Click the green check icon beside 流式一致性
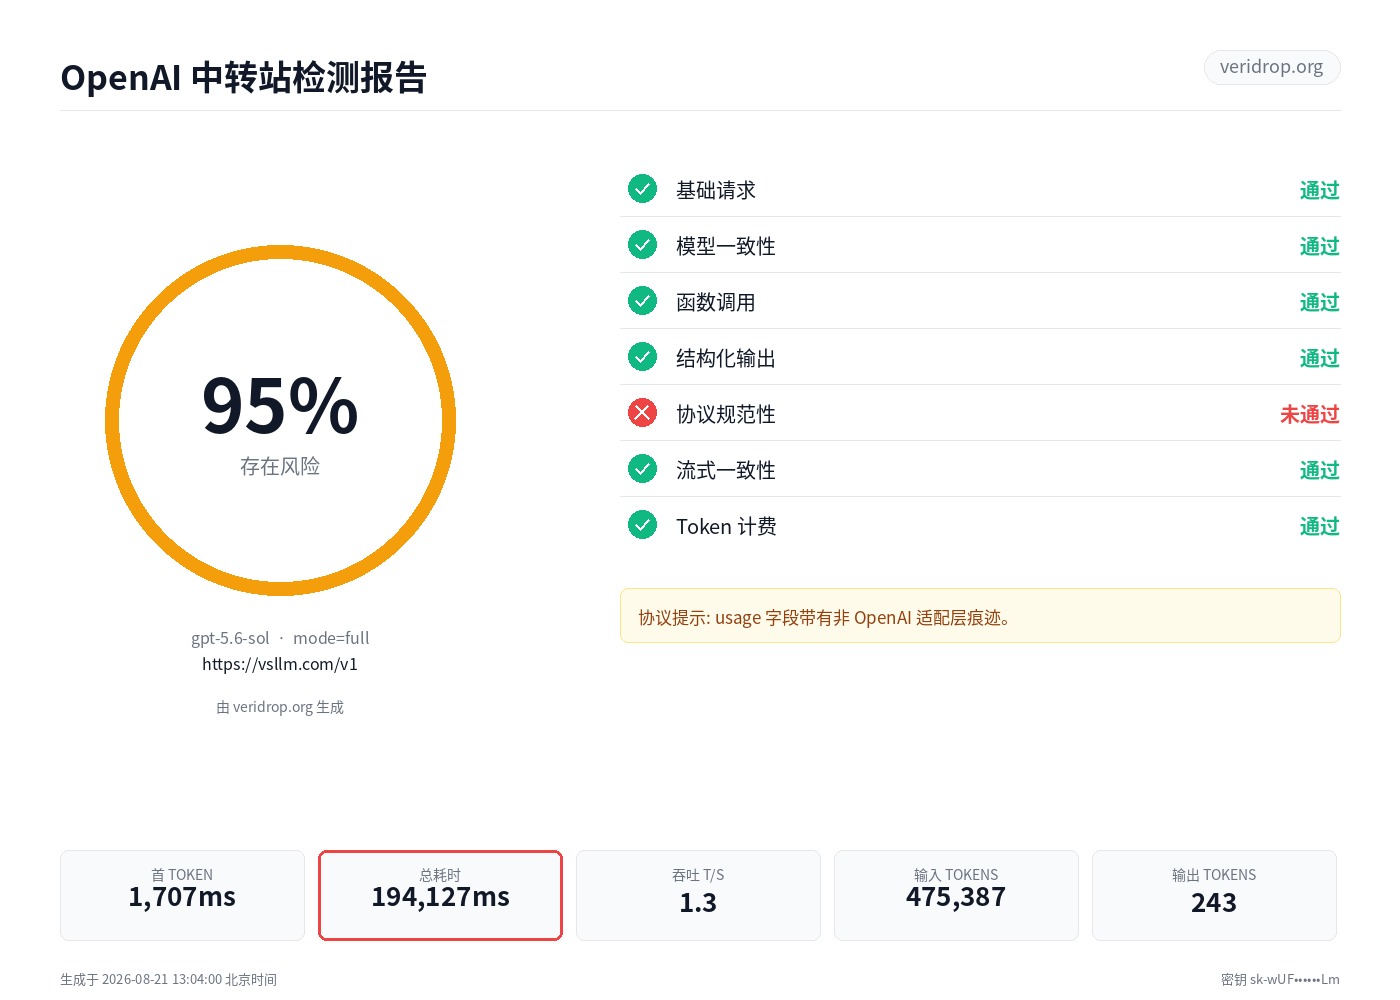Image resolution: width=1400 pixels, height=1000 pixels. [x=642, y=469]
